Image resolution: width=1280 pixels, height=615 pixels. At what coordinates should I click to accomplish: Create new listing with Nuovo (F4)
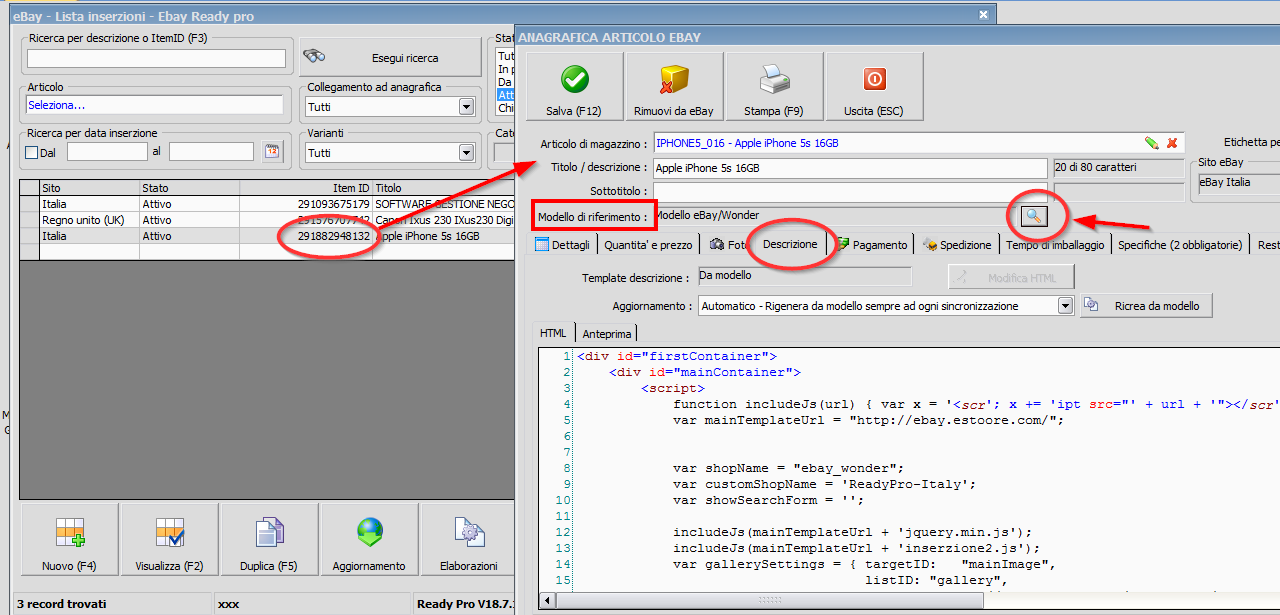pos(70,540)
